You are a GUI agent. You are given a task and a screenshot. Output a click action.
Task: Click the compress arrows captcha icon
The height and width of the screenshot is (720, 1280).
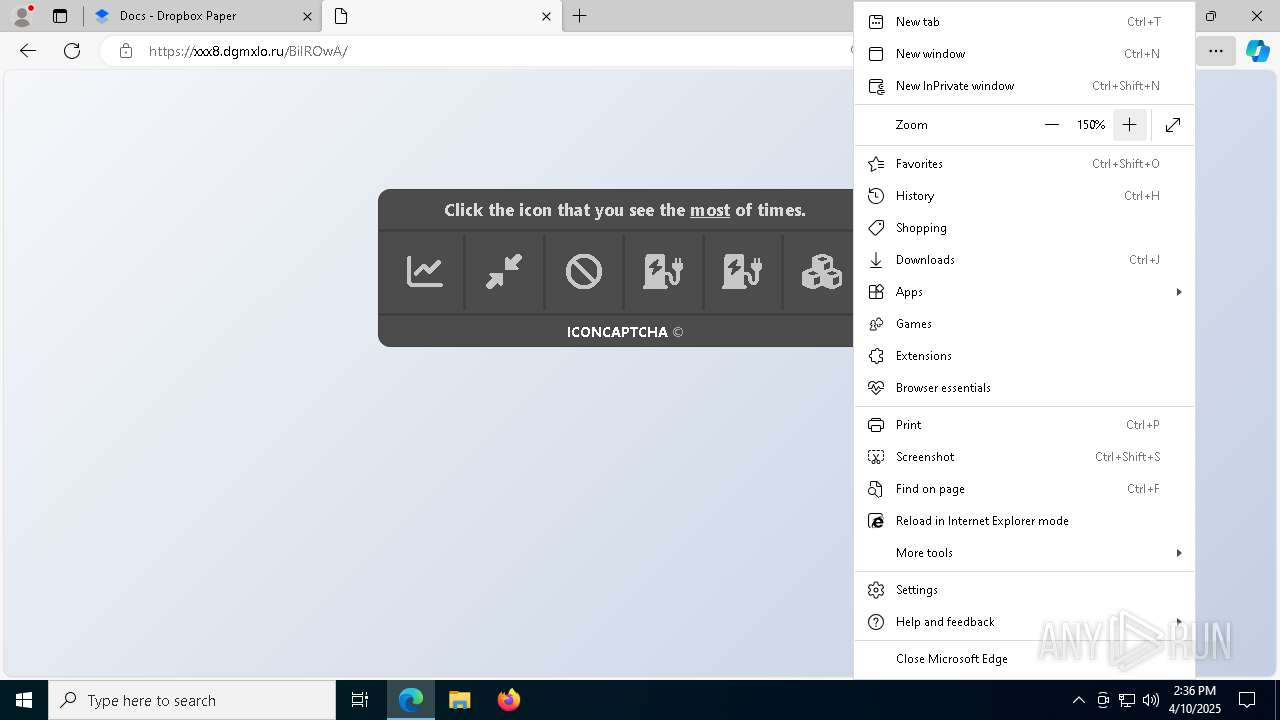tap(504, 271)
